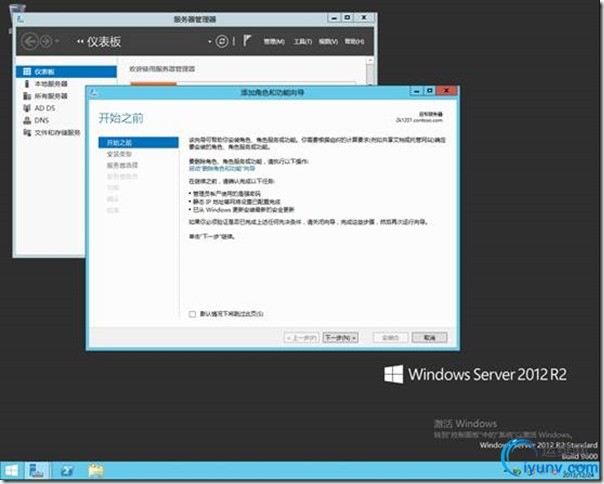Click the link to start remove roles wizard
This screenshot has width=604, height=484.
tap(222, 169)
